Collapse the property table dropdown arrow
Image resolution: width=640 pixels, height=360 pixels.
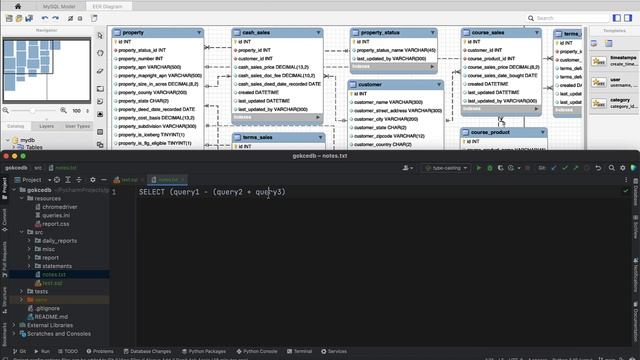[x=199, y=33]
